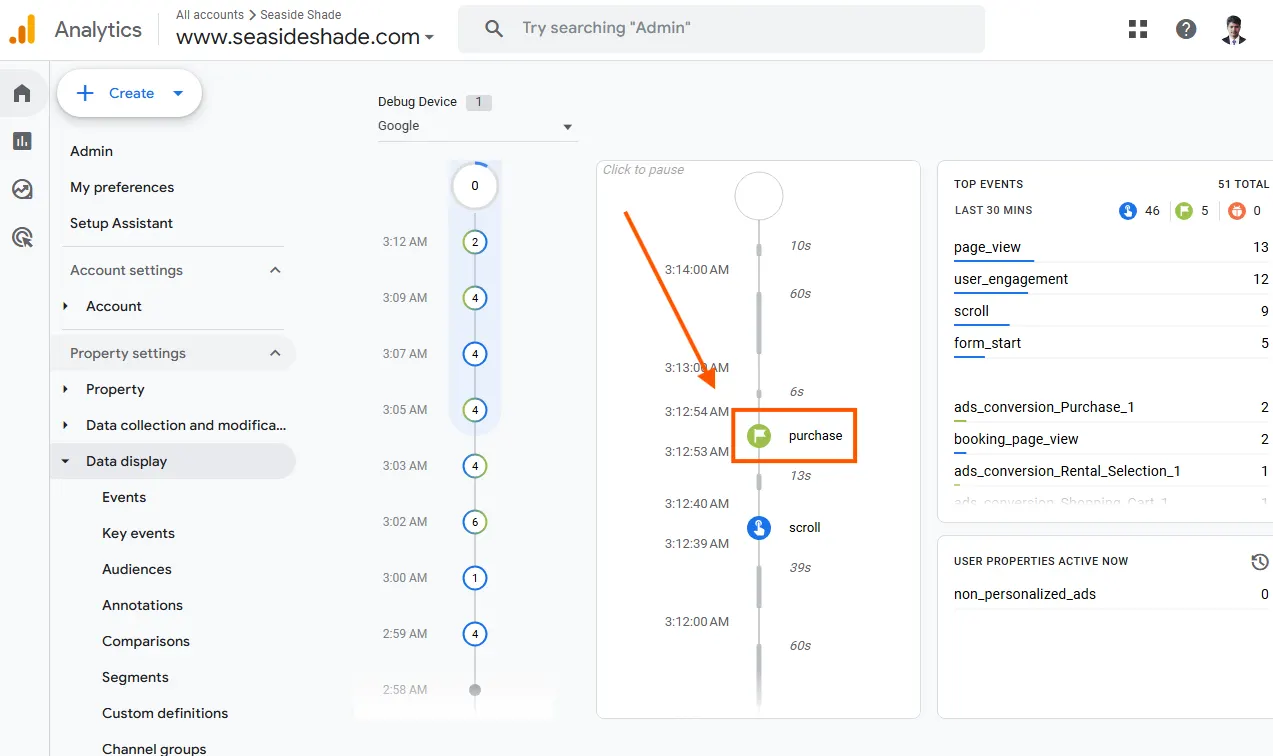Open the Home icon in left rail
This screenshot has height=756, width=1273.
[x=22, y=93]
